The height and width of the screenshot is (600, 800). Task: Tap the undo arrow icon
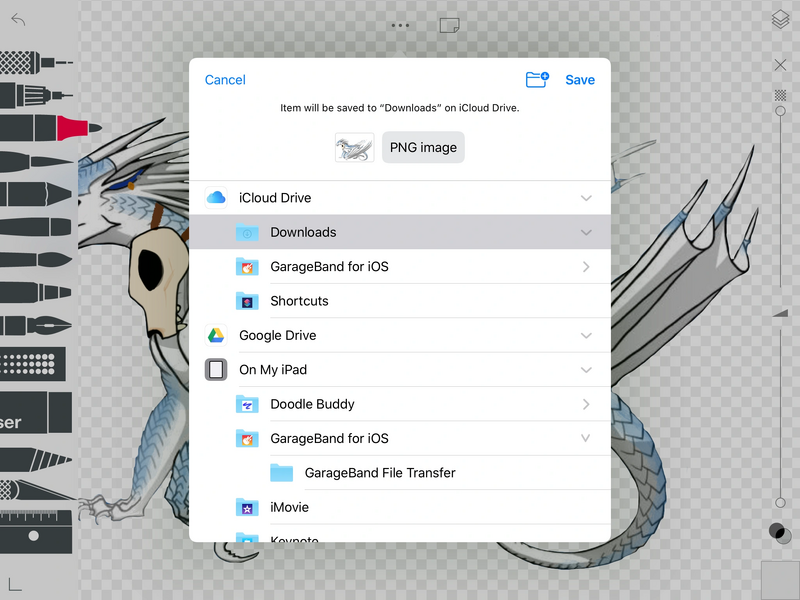click(x=18, y=19)
